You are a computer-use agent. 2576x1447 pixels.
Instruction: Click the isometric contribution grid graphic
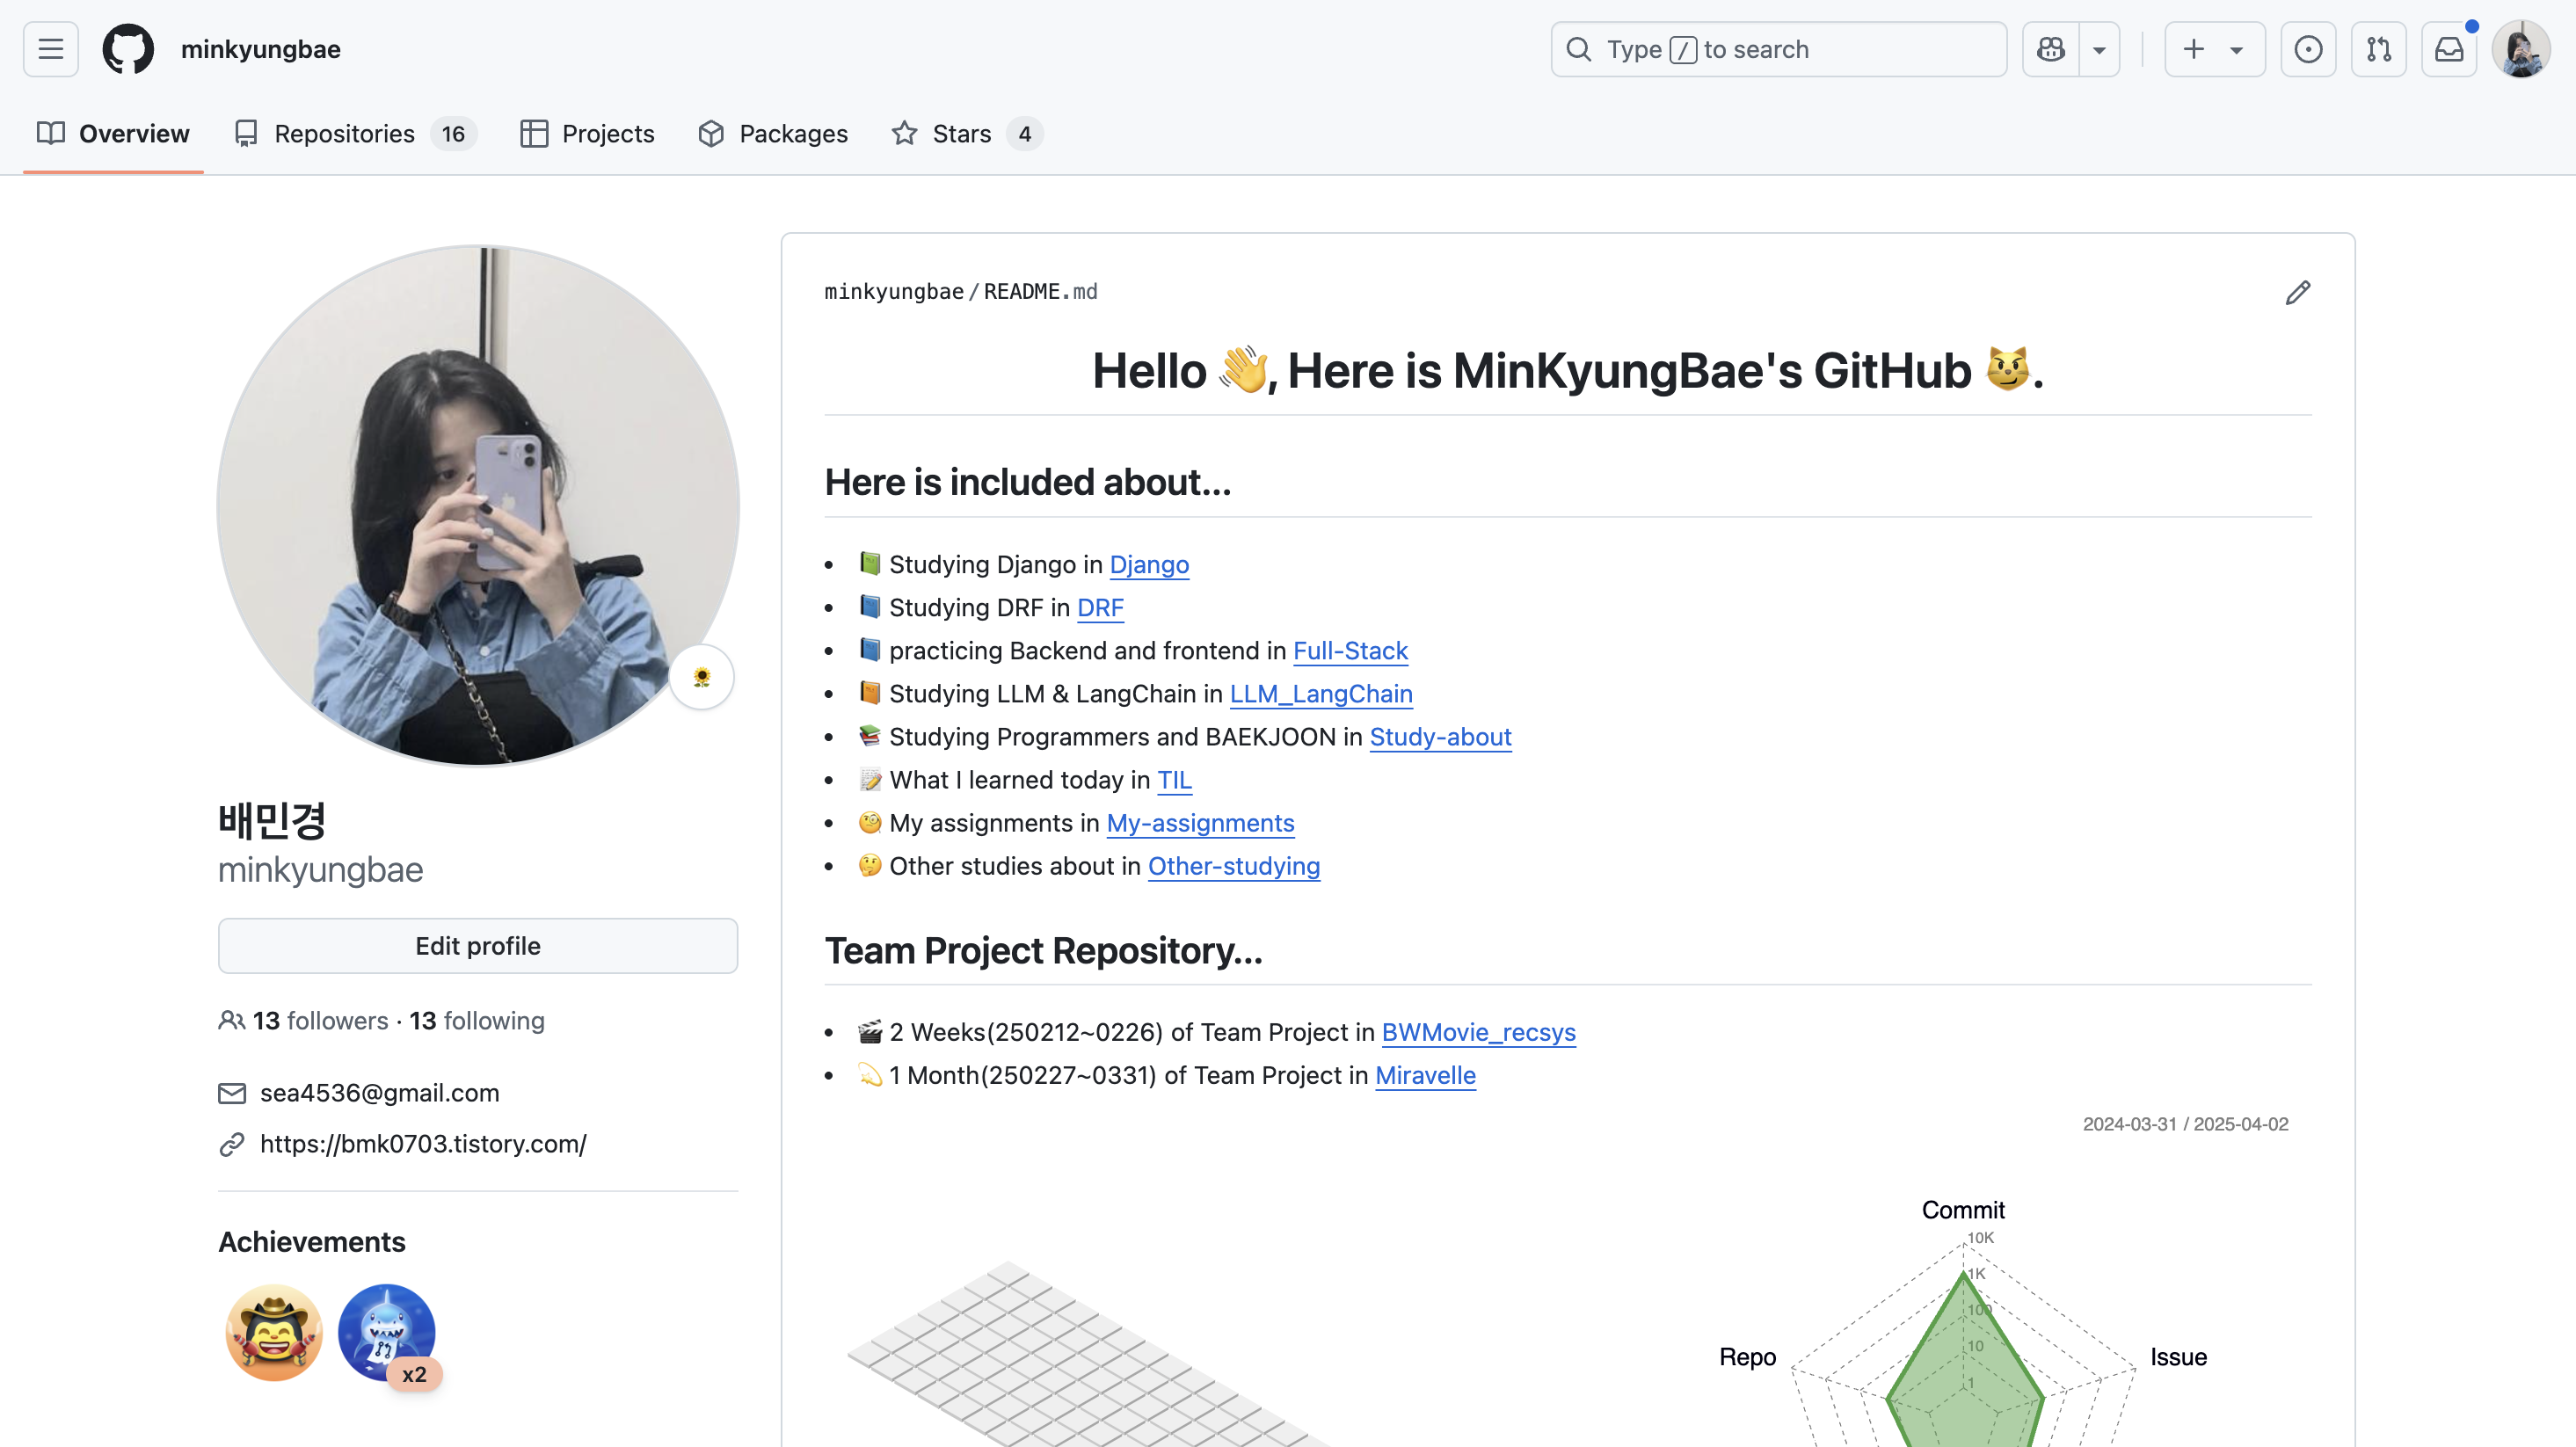point(1088,1356)
